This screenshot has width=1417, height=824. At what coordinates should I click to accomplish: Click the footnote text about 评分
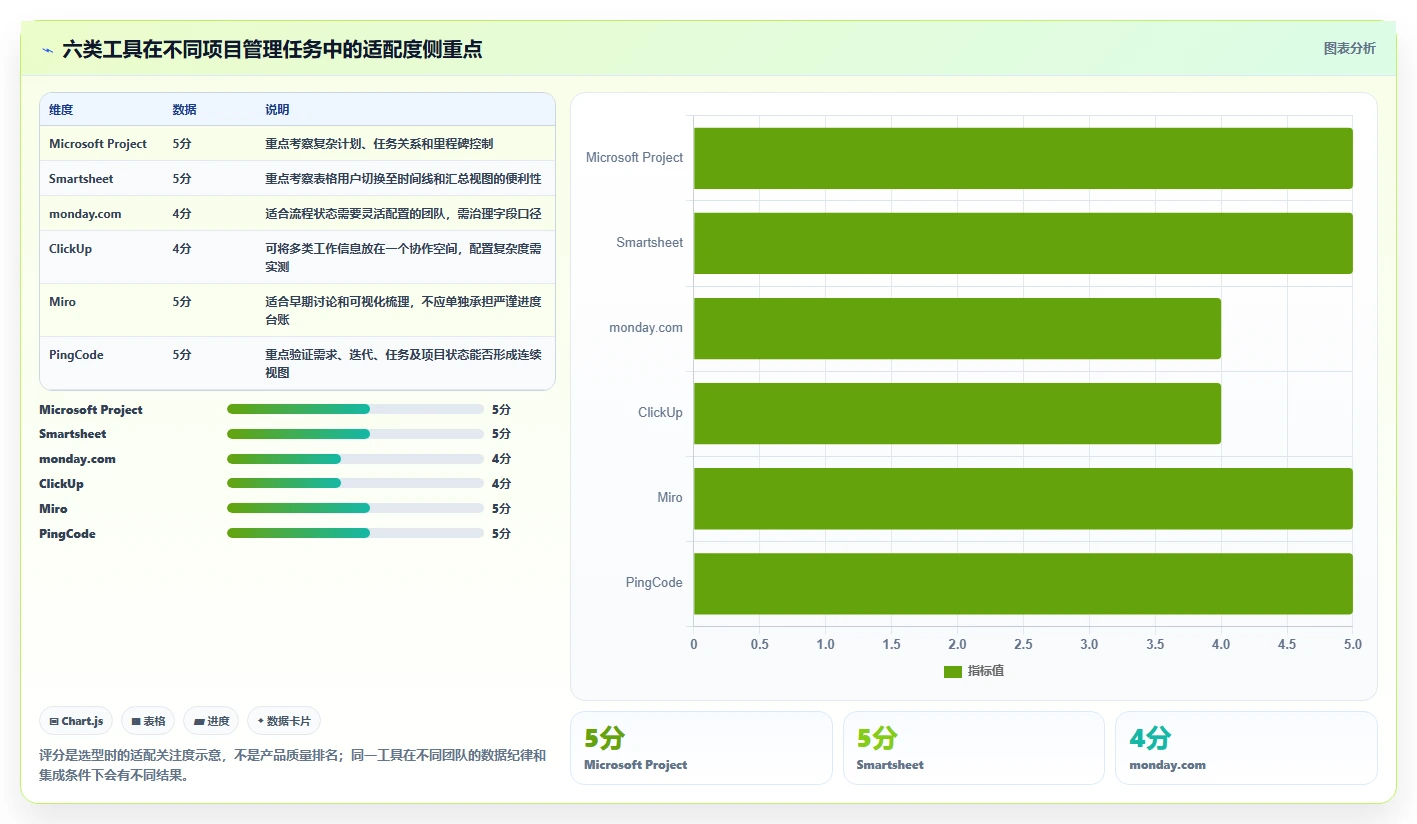[293, 765]
